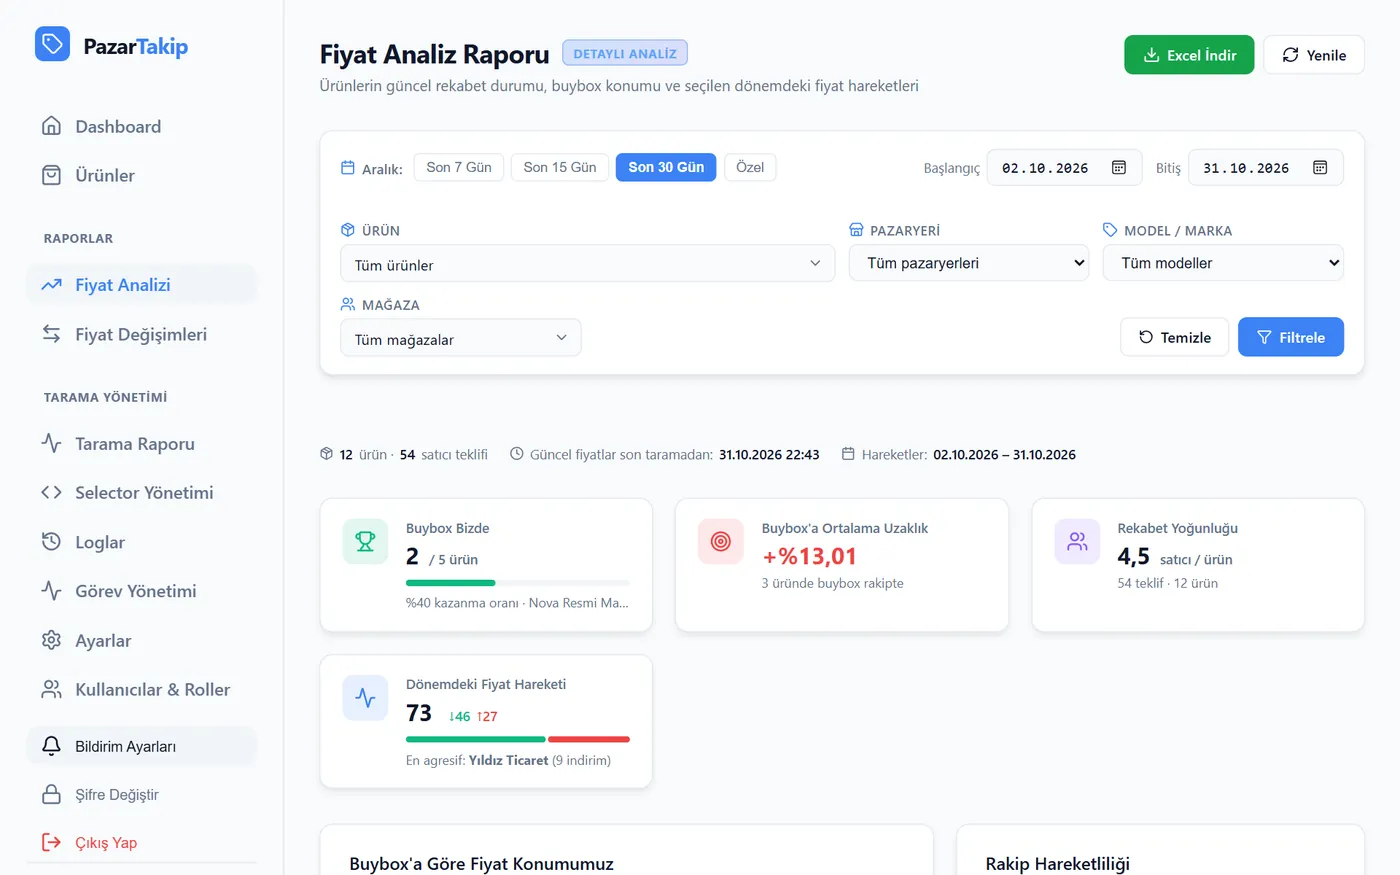This screenshot has height=875, width=1400.
Task: Click the cube icon next to ÜRÜN label
Action: [x=348, y=230]
